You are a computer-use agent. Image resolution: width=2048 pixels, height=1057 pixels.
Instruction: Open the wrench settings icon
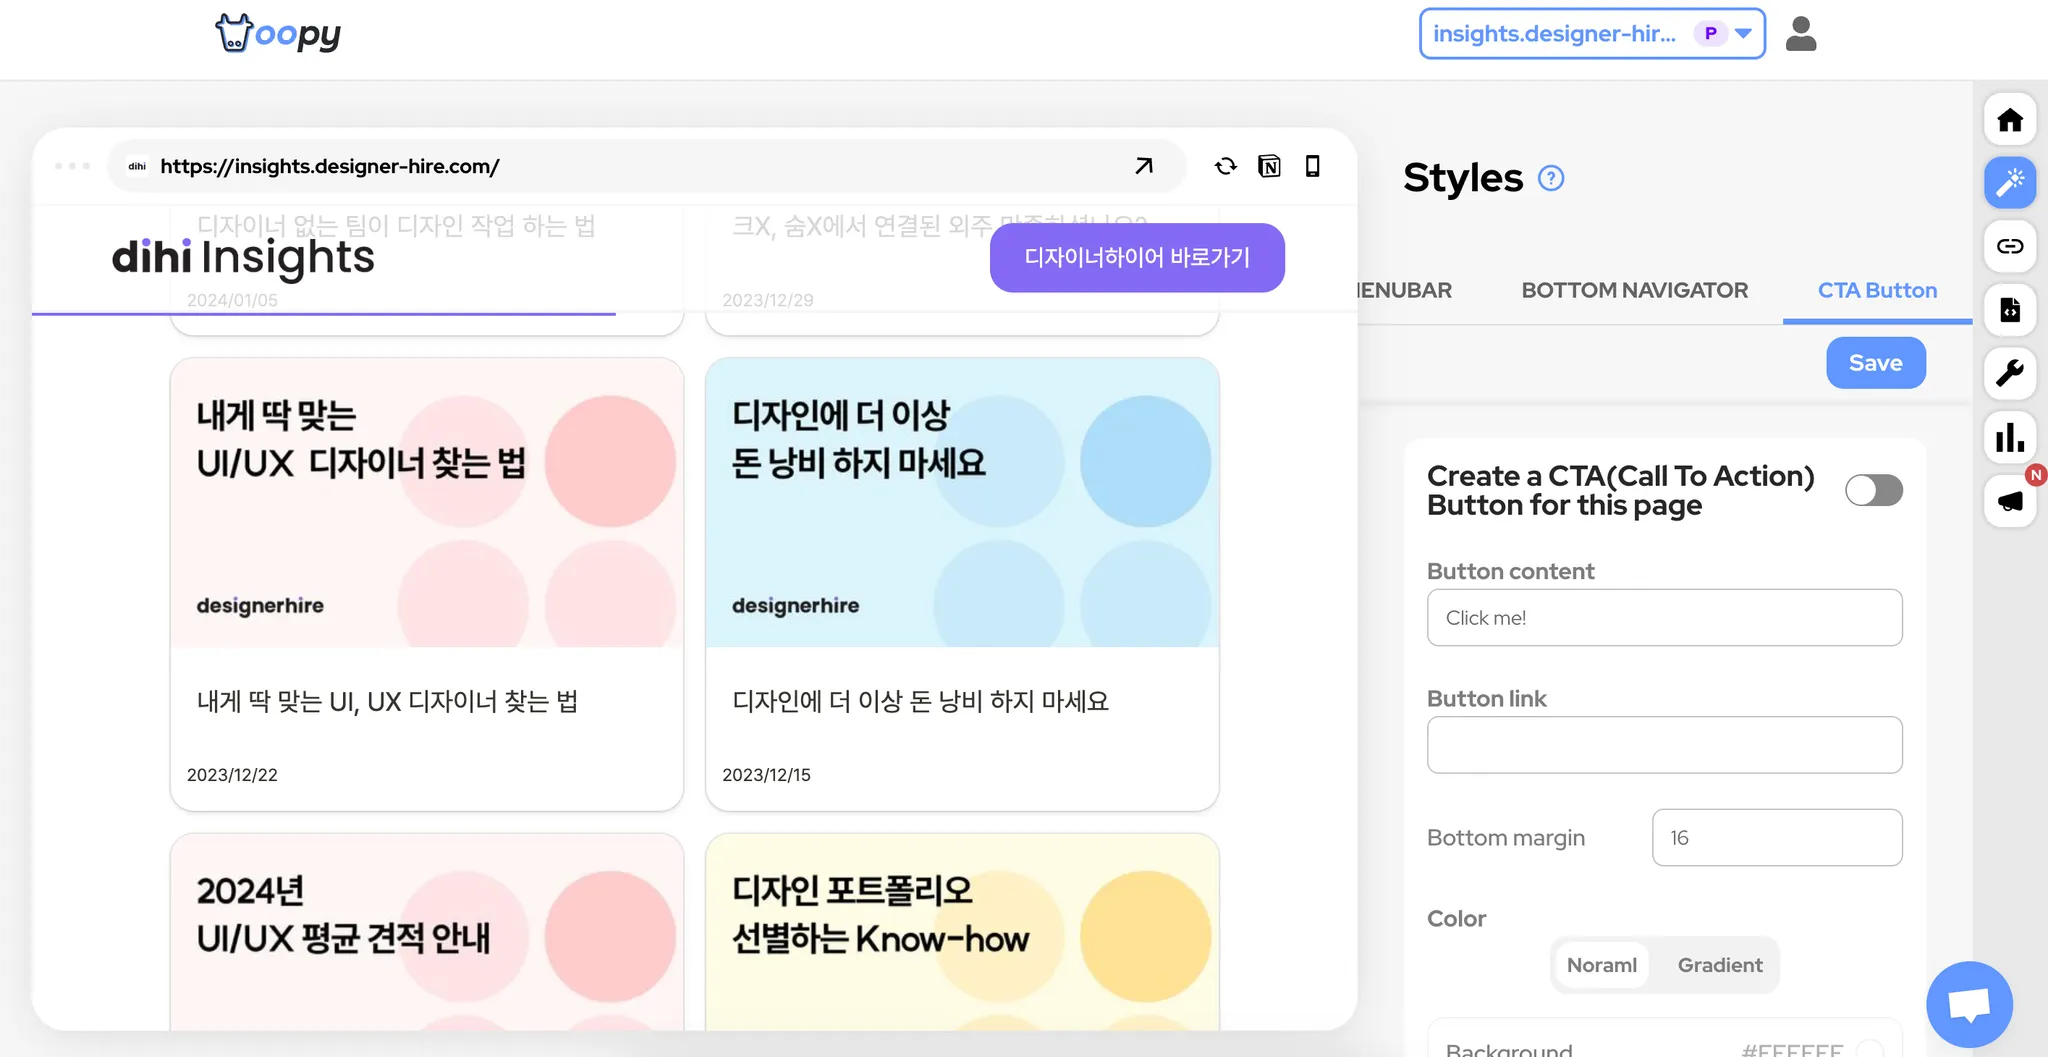click(2010, 373)
